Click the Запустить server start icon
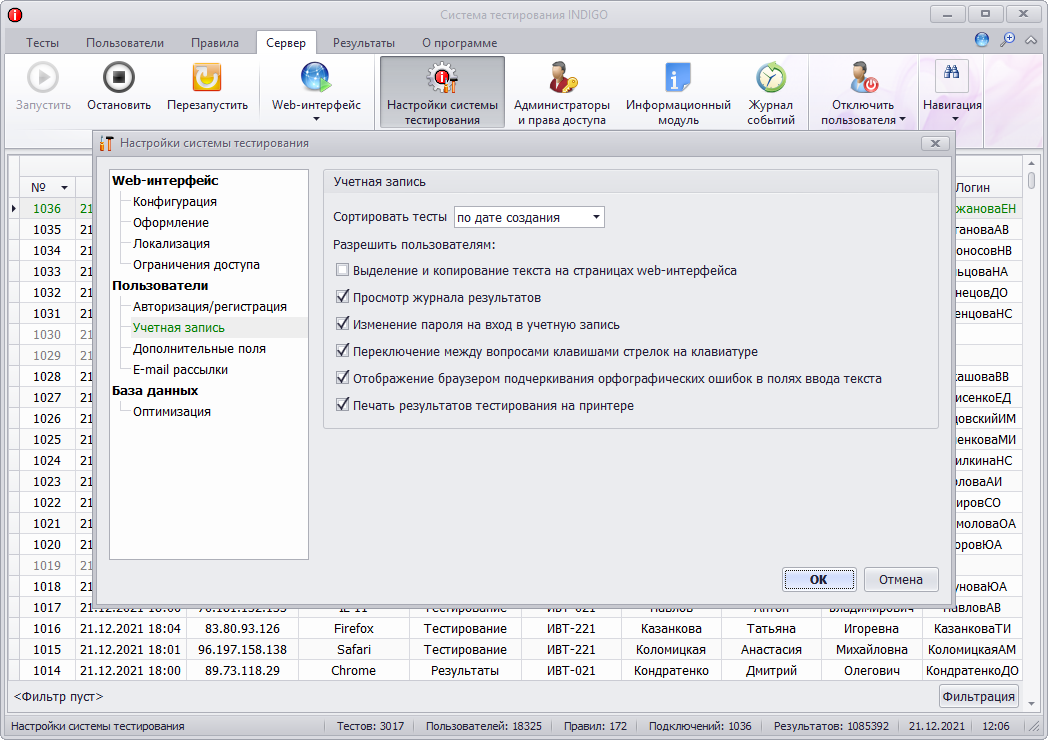This screenshot has width=1048, height=740. (43, 78)
